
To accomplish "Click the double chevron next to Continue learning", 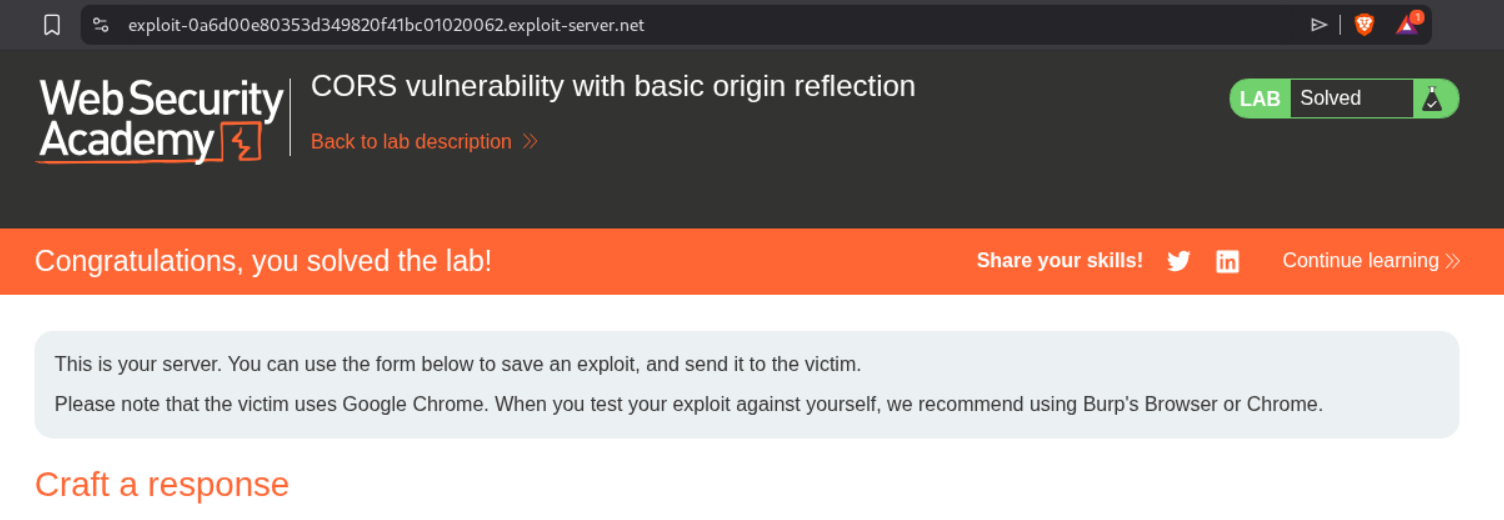I will point(1453,262).
